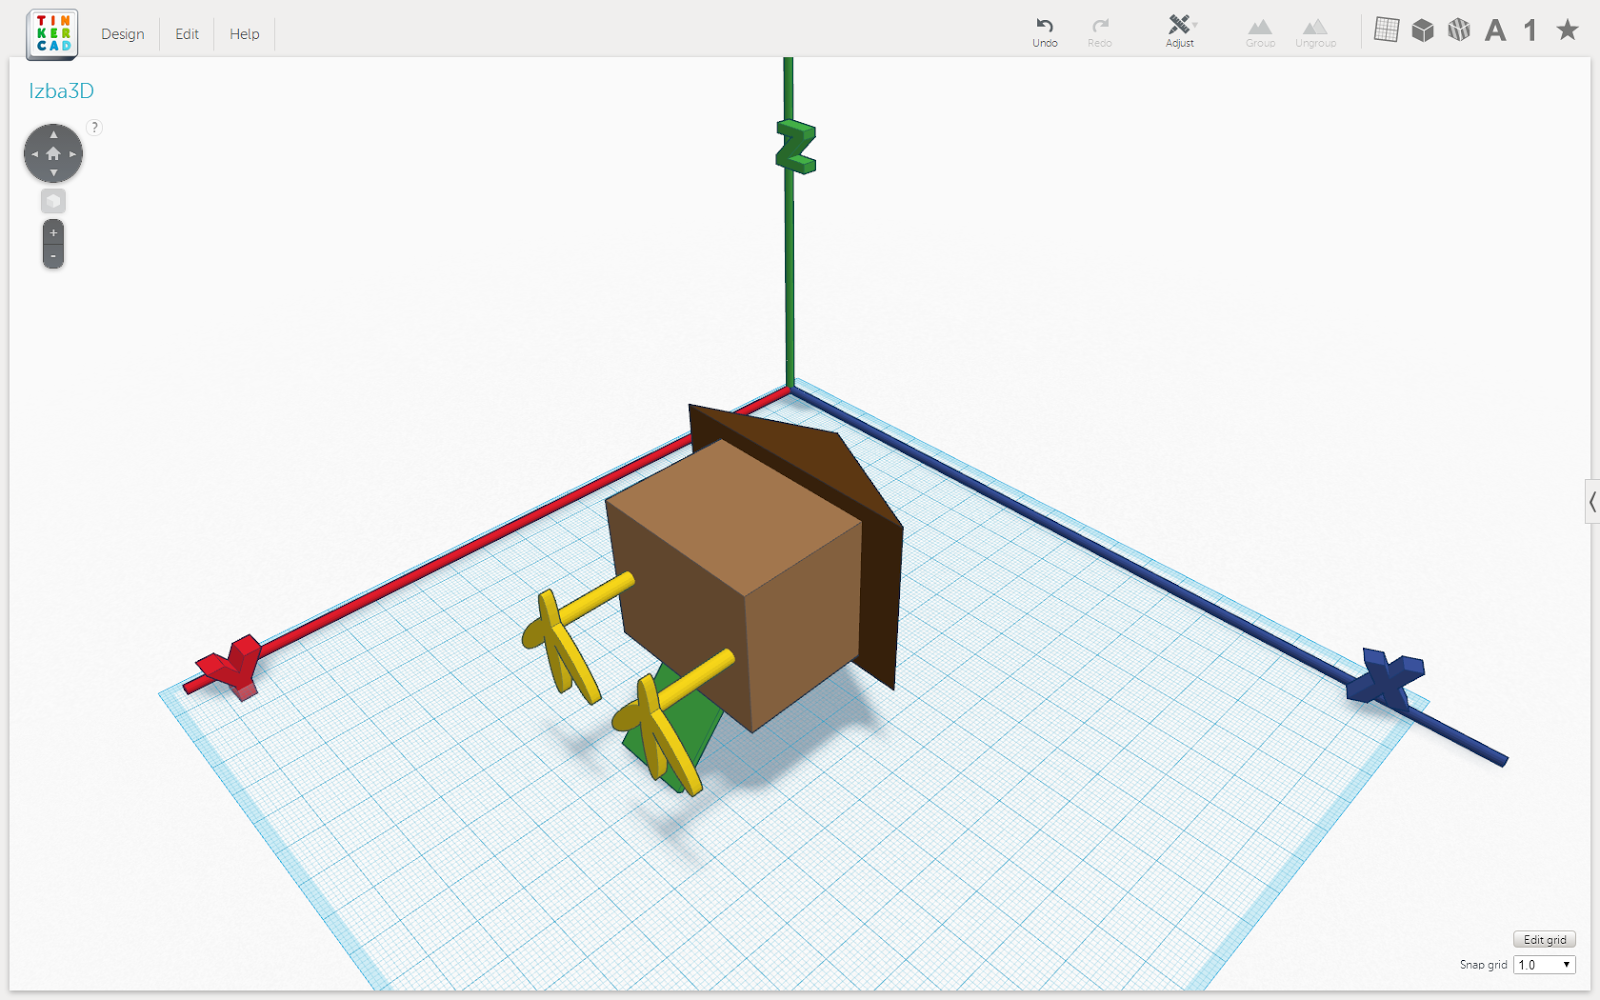The height and width of the screenshot is (1000, 1600).
Task: Rotate view right with right arrow
Action: 73,154
